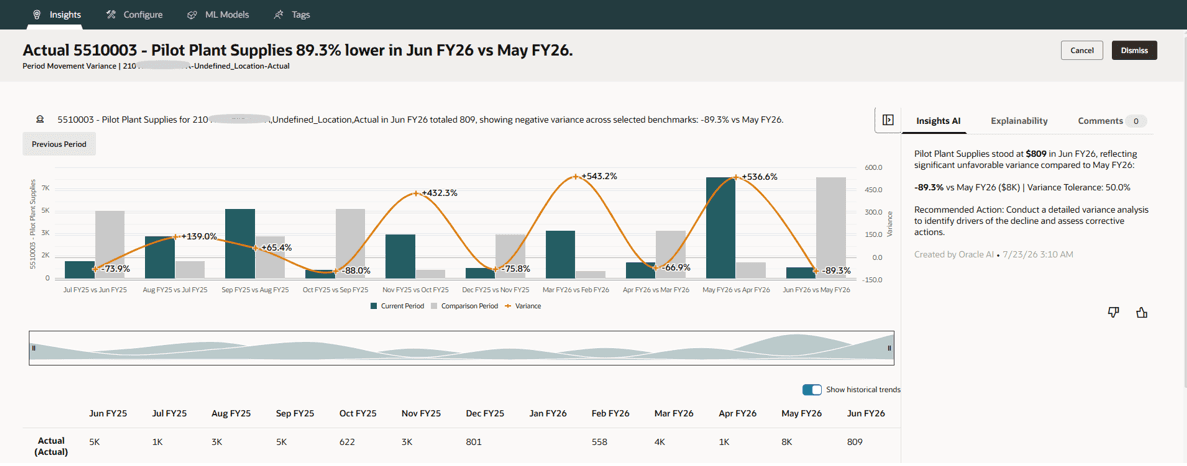The width and height of the screenshot is (1187, 466).
Task: Click left handle of chart range slider
Action: point(33,348)
